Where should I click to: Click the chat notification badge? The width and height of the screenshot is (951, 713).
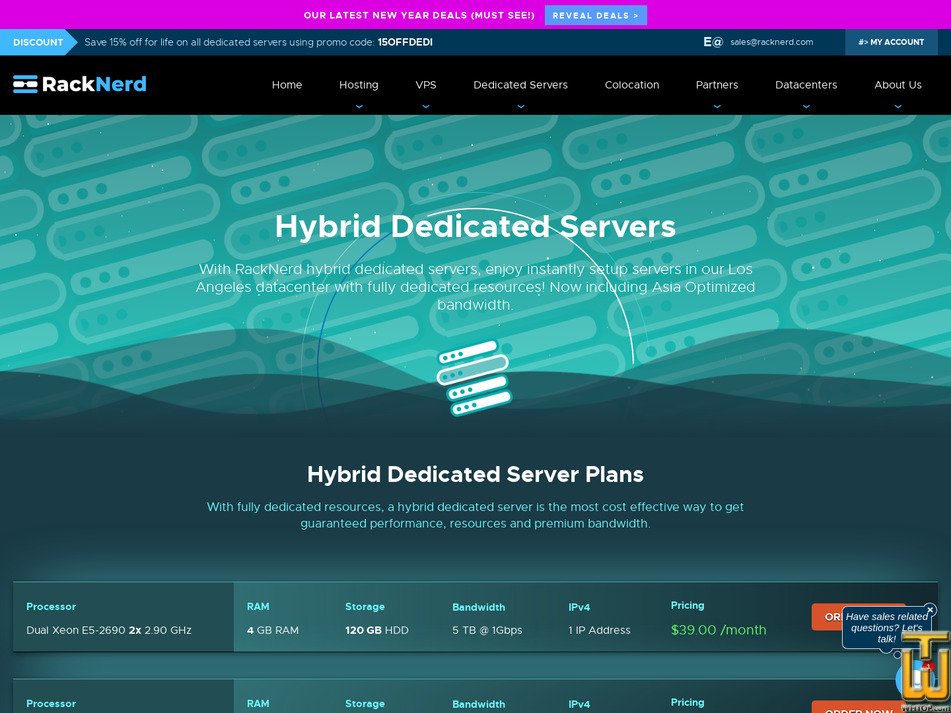(x=927, y=665)
